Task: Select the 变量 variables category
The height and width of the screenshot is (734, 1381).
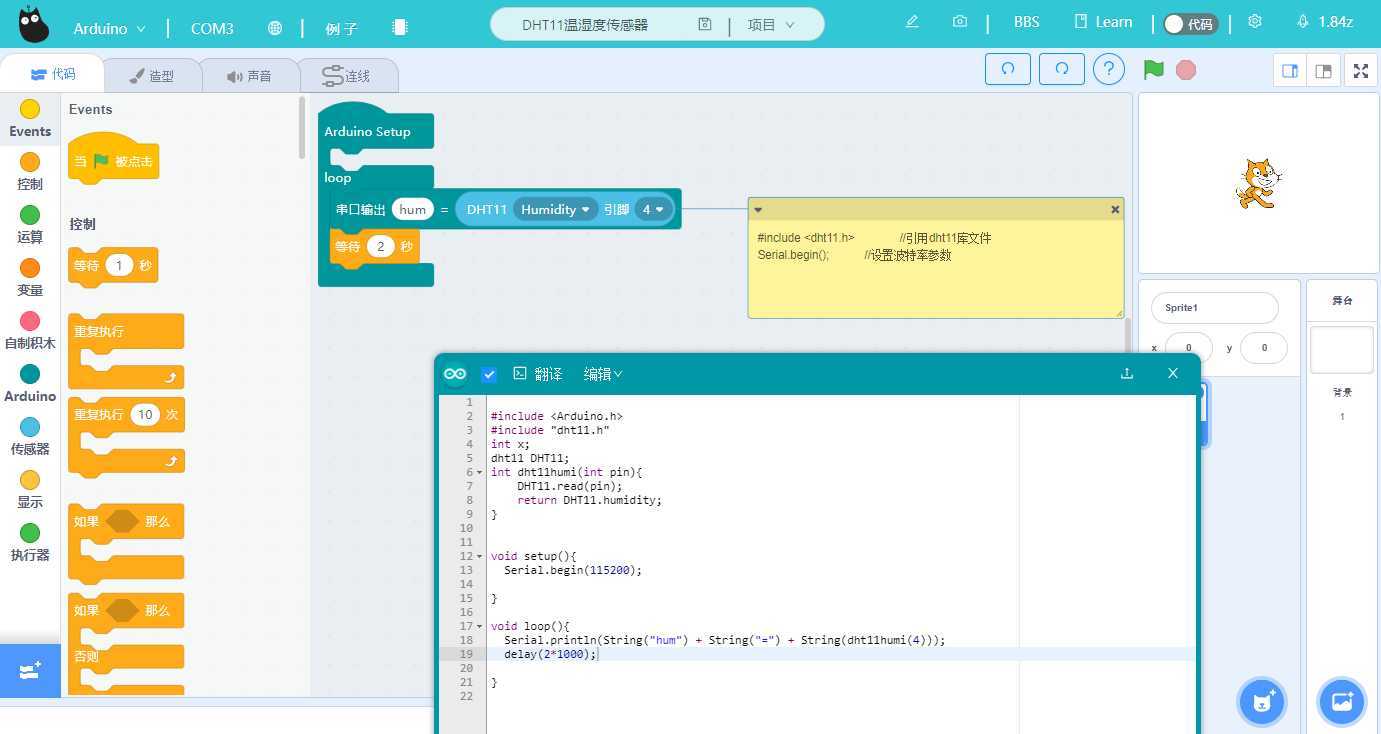Action: (30, 277)
